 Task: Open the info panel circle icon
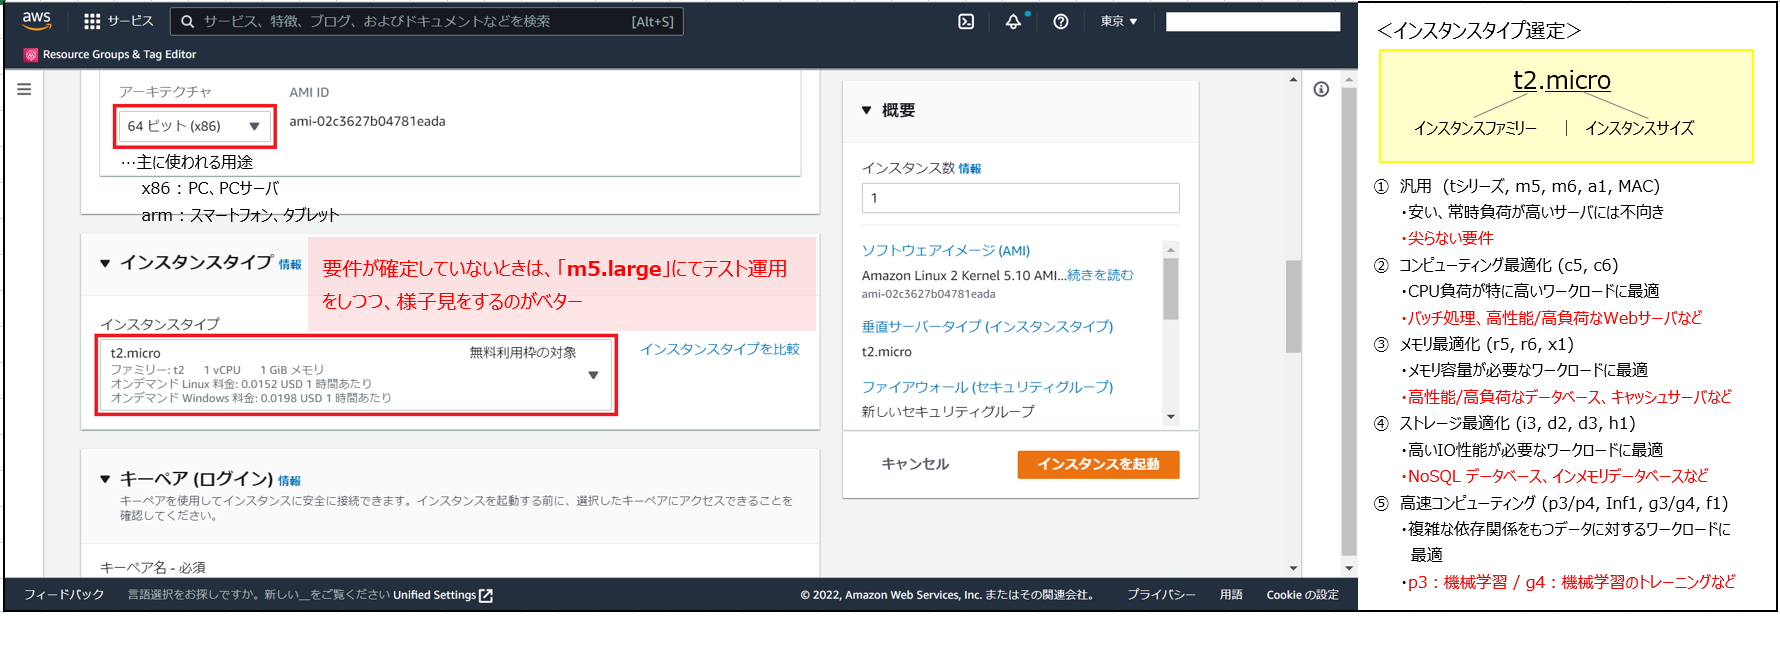pos(1321,89)
